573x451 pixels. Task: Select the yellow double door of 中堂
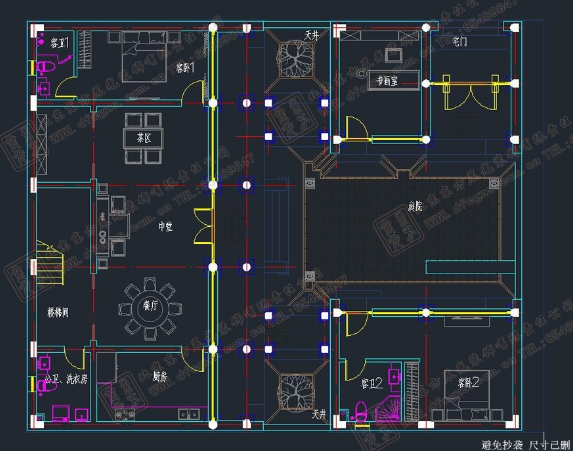[203, 226]
